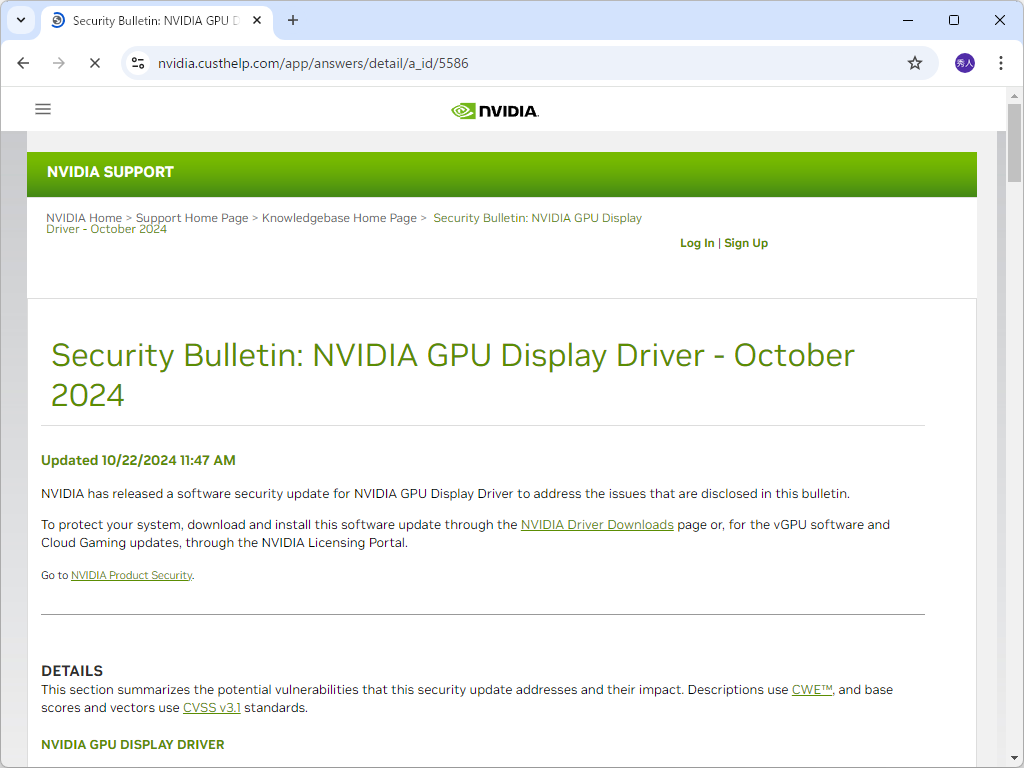Open the NVIDIA hamburger menu
This screenshot has height=768, width=1024.
(x=43, y=109)
